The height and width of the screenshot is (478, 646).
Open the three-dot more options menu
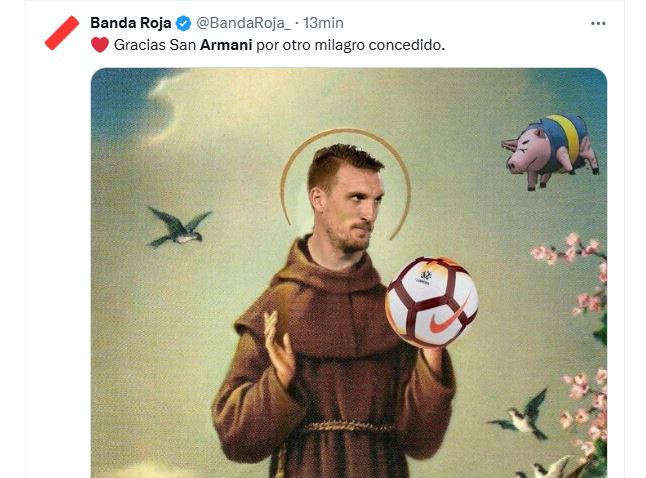(x=598, y=23)
